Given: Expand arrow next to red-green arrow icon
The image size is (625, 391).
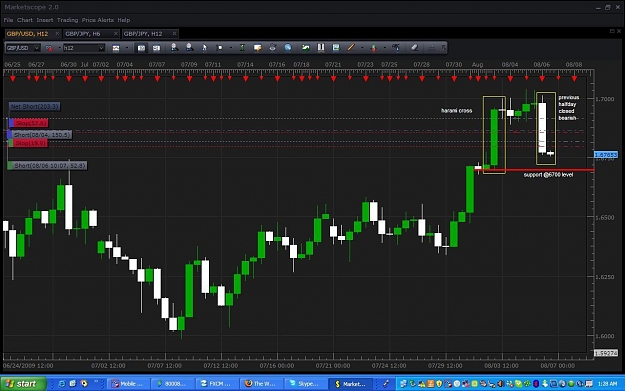Looking at the screenshot, I should [x=384, y=48].
